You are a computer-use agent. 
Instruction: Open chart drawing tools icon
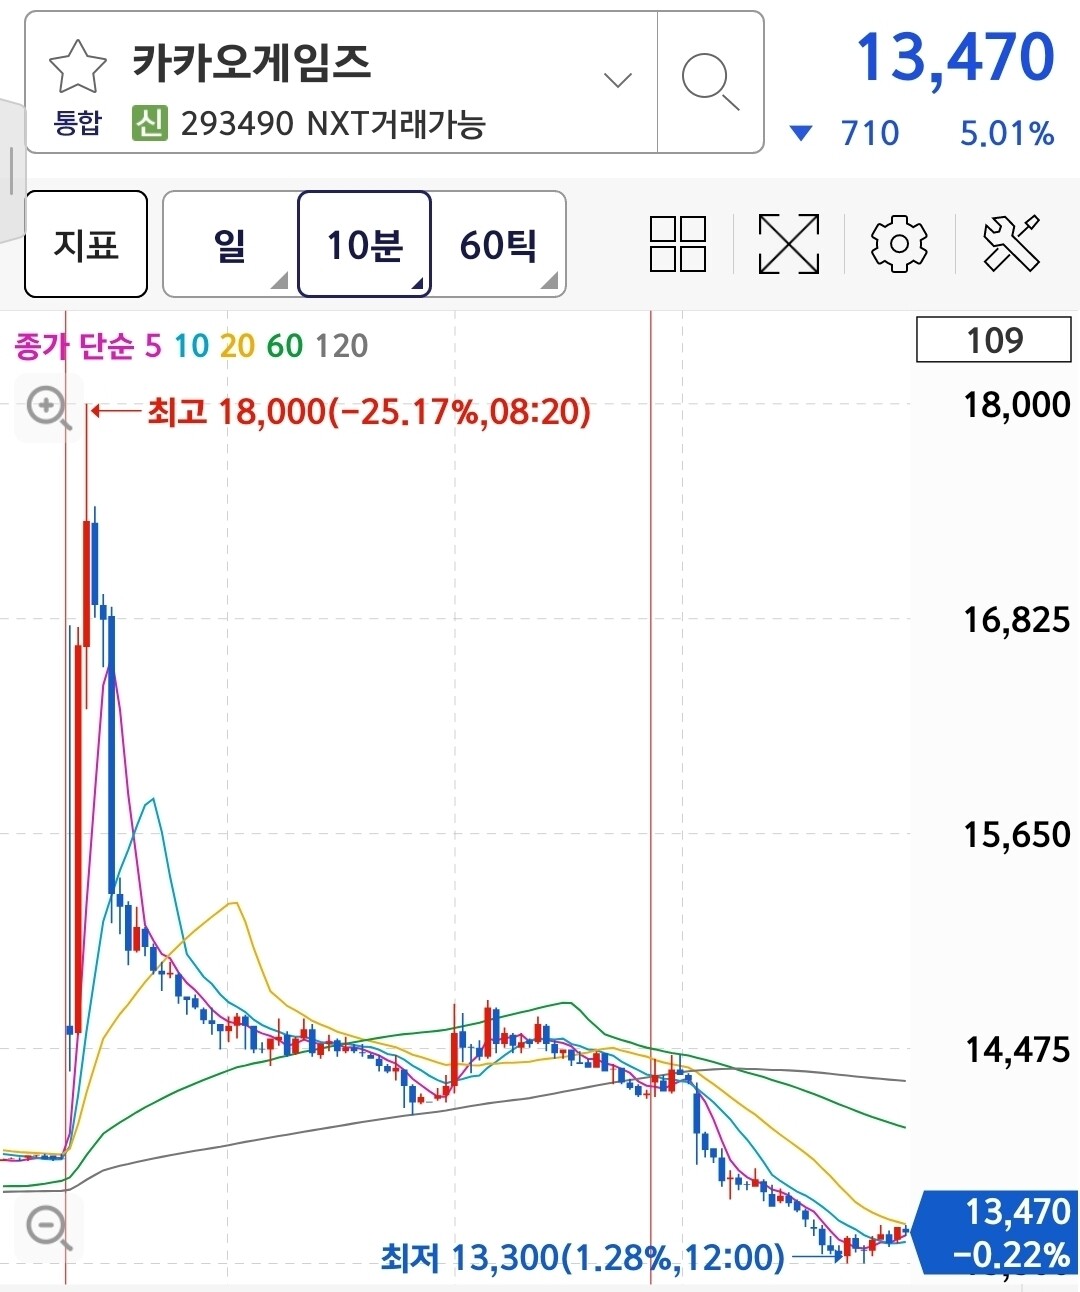click(x=1011, y=244)
